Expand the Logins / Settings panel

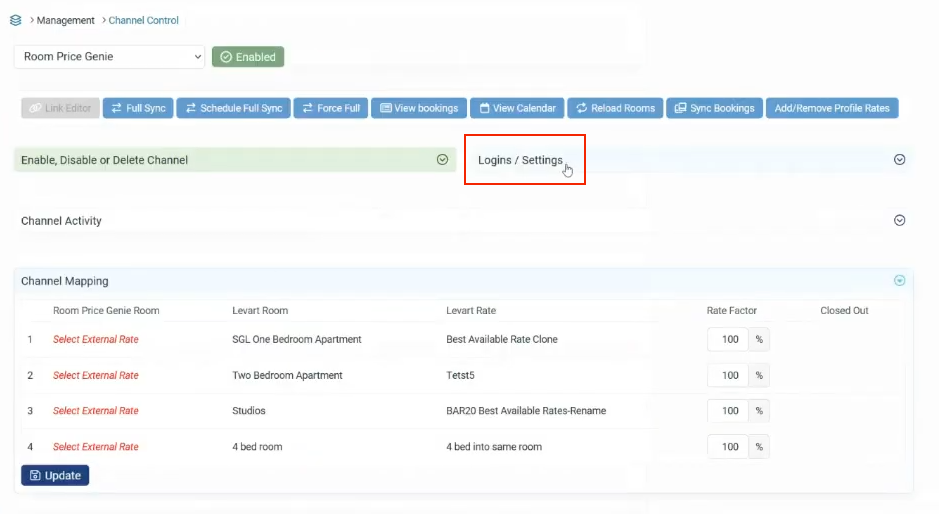click(x=899, y=160)
